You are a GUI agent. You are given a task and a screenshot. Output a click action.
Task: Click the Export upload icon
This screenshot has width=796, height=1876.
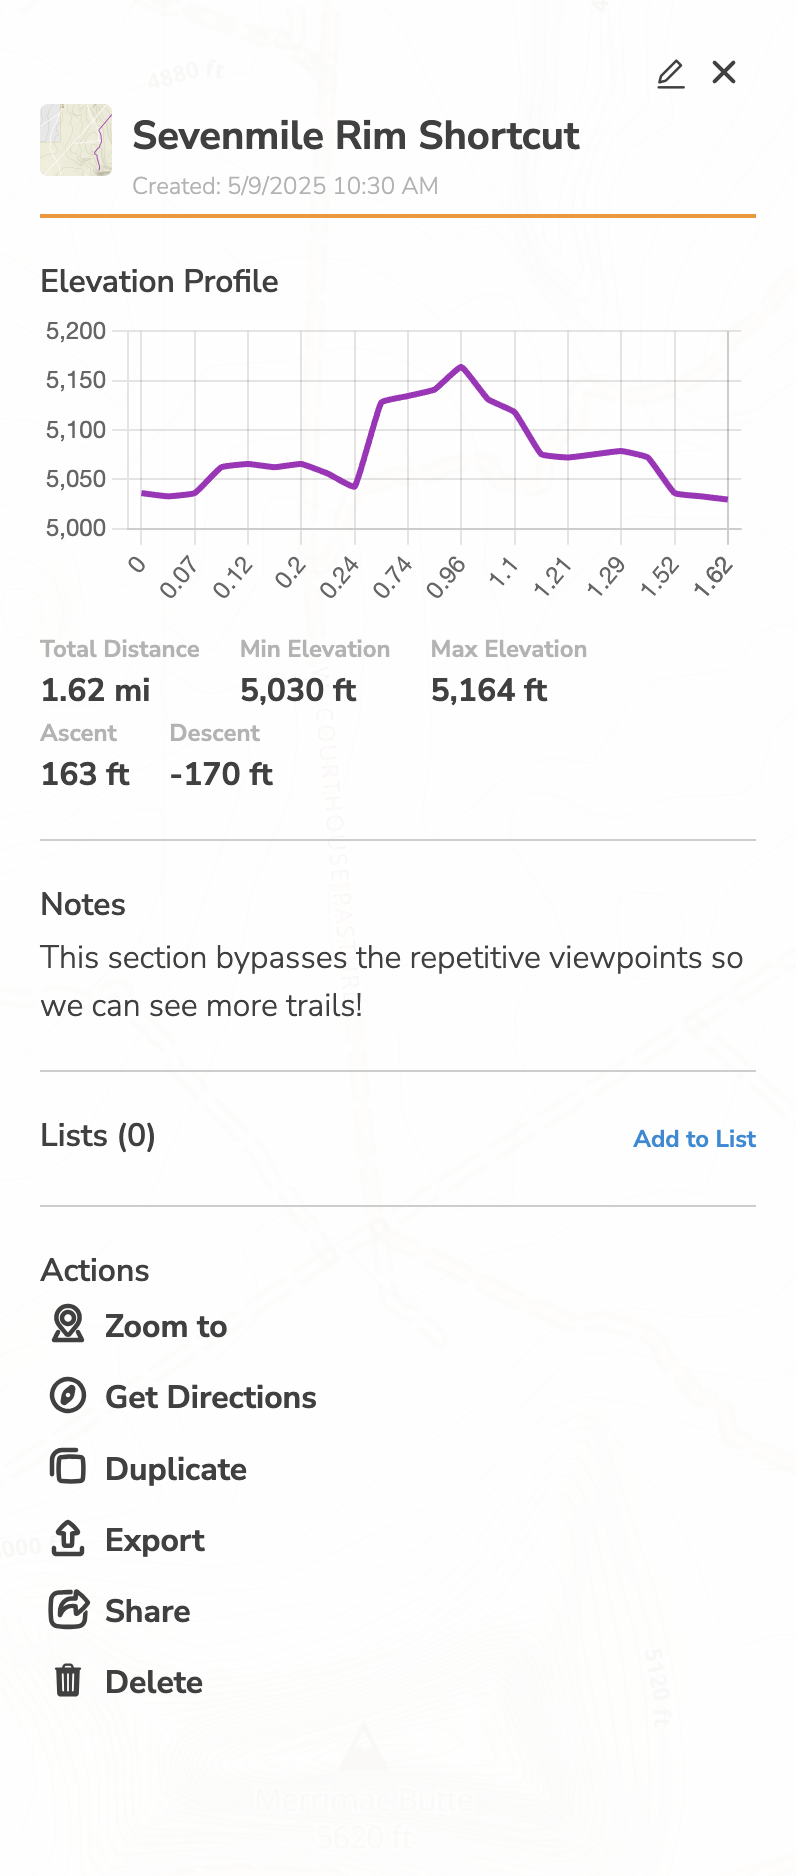tap(68, 1538)
